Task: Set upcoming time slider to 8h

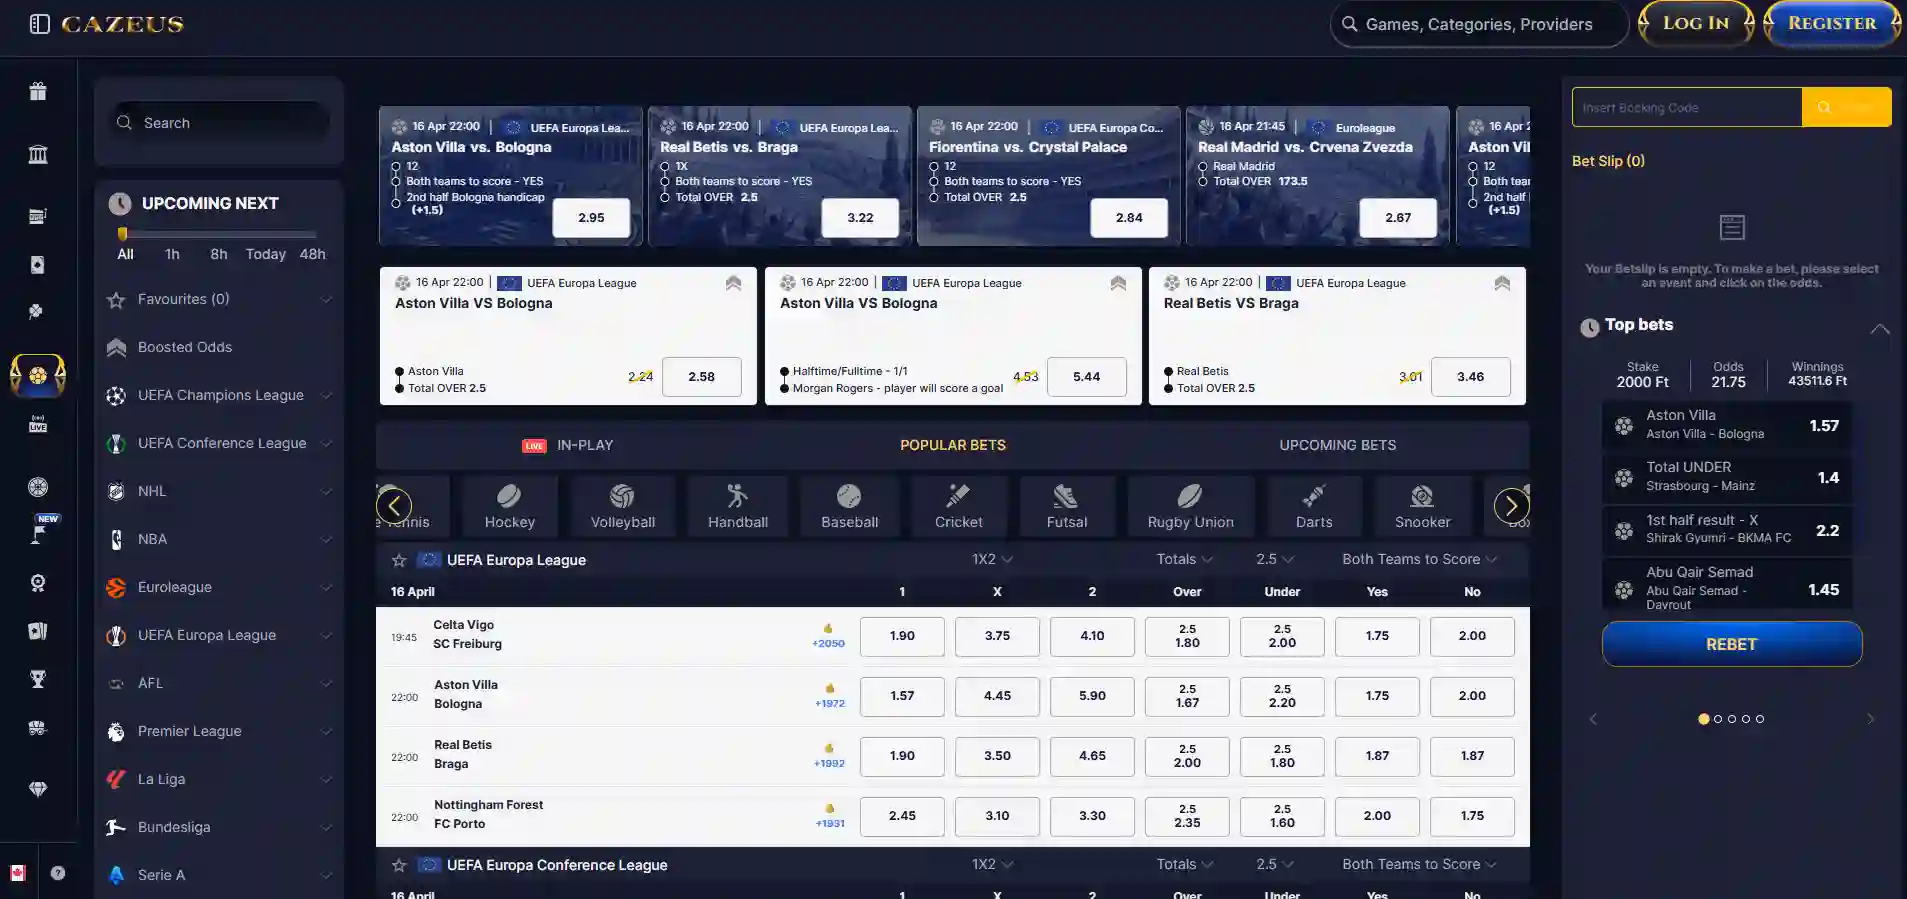Action: pyautogui.click(x=218, y=254)
